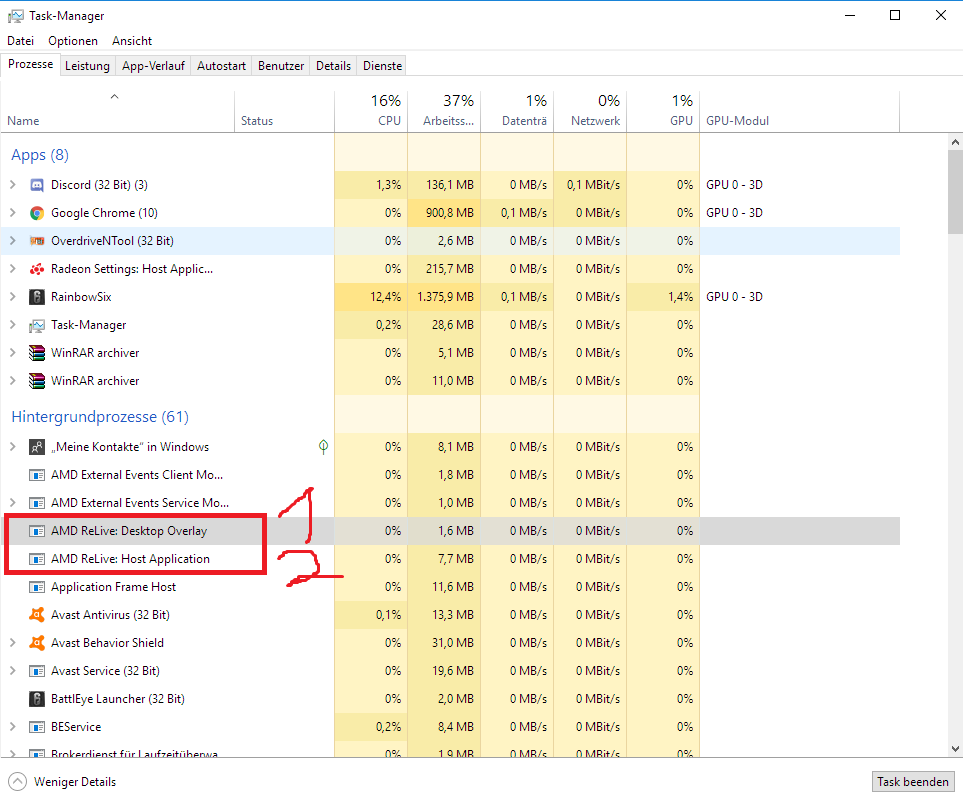
Task: Click the OverdriveNTool icon
Action: click(37, 241)
